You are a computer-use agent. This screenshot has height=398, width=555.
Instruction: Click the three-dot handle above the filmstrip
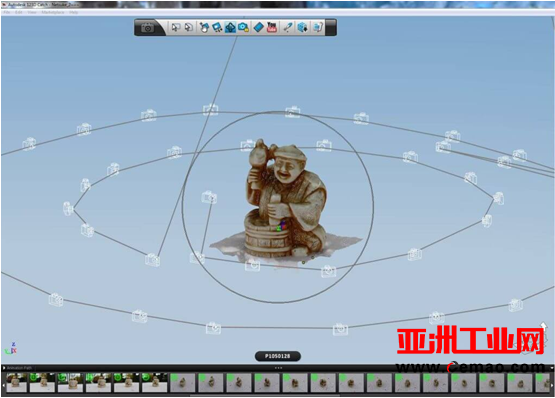[278, 368]
